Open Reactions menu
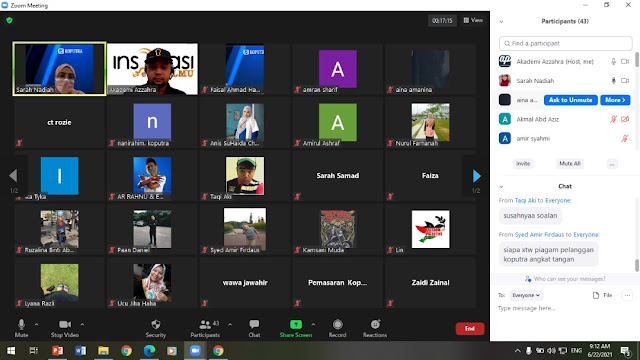The height and width of the screenshot is (360, 640). click(x=375, y=328)
